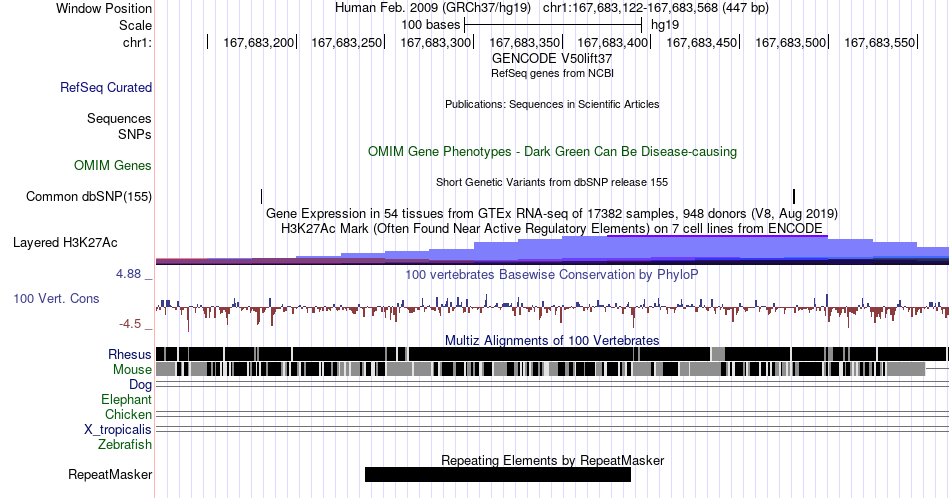Click the Chicken species label
Screen dimensions: 950x498
[x=128, y=414]
